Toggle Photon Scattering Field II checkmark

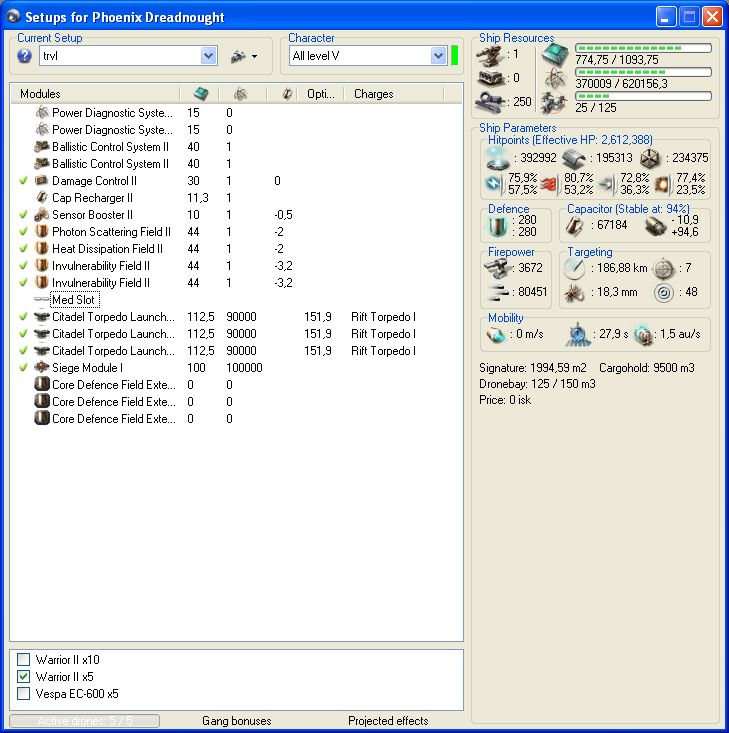pos(23,231)
